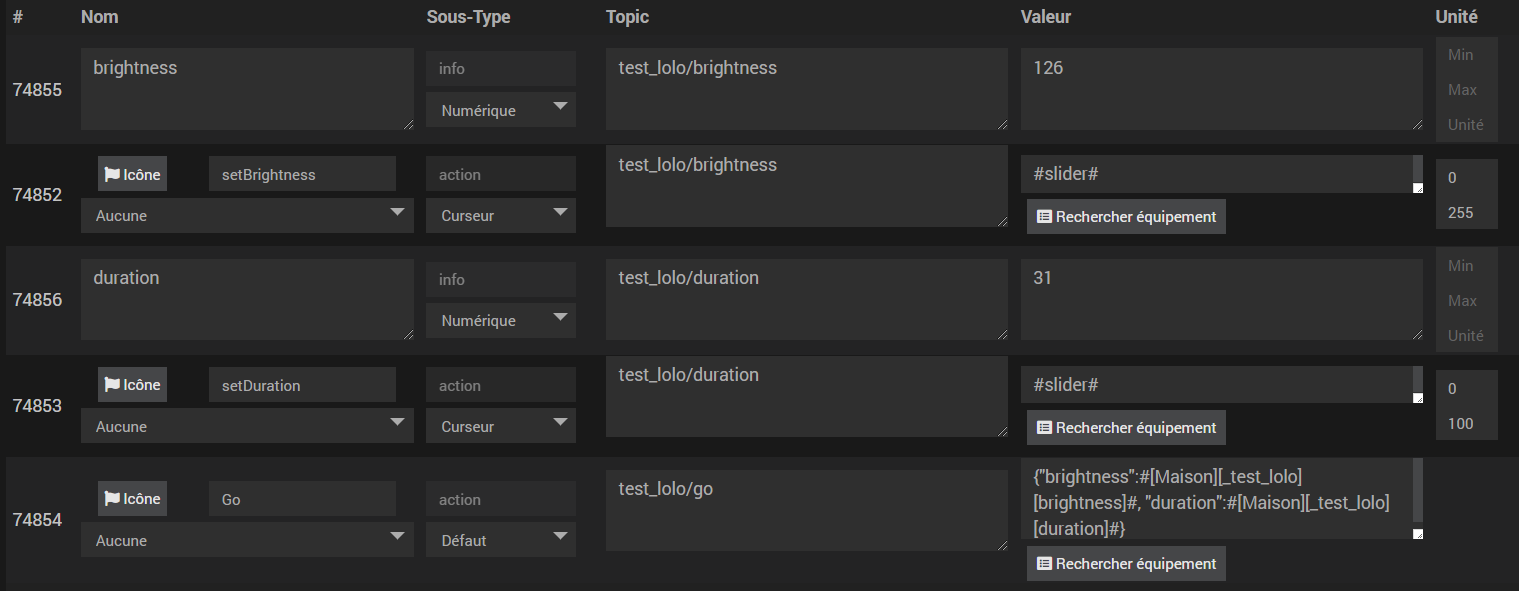Screen dimensions: 1519x591
Task: Open the Numérique sub-type dropdown for duration
Action: click(x=501, y=320)
